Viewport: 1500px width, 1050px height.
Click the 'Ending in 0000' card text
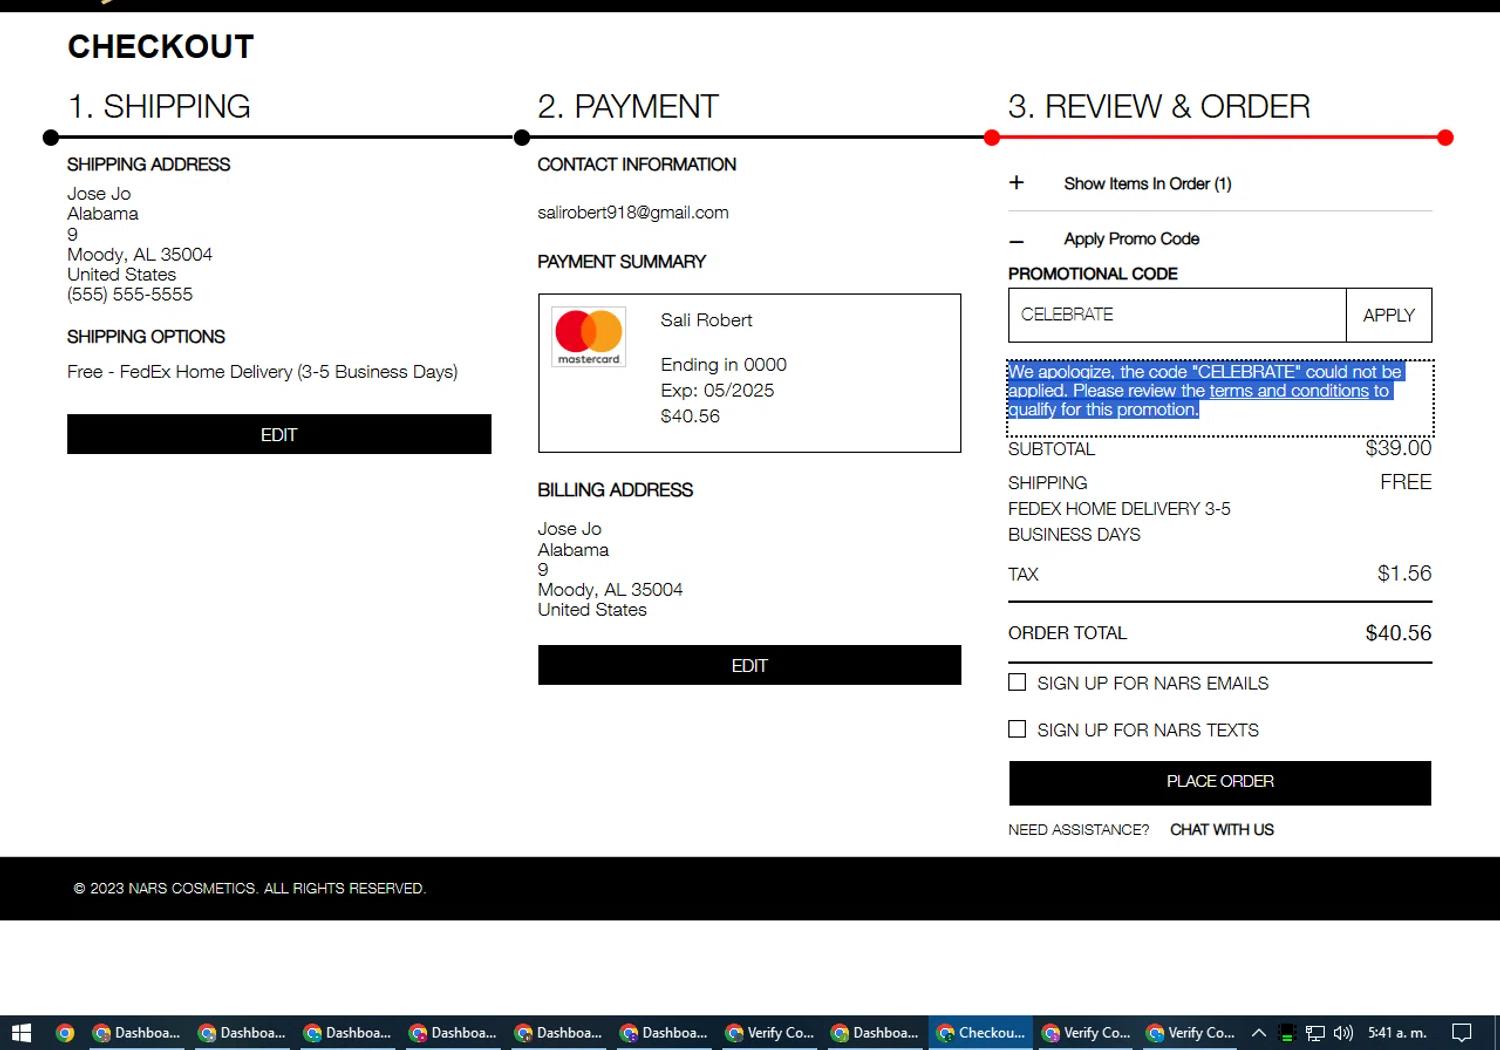tap(724, 365)
